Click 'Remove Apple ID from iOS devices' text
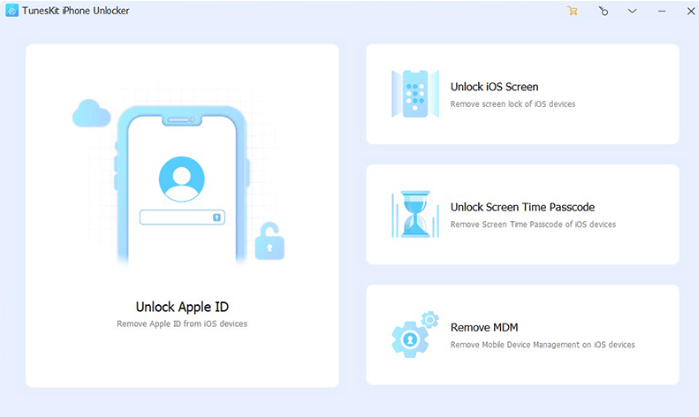Image resolution: width=699 pixels, height=417 pixels. click(182, 324)
